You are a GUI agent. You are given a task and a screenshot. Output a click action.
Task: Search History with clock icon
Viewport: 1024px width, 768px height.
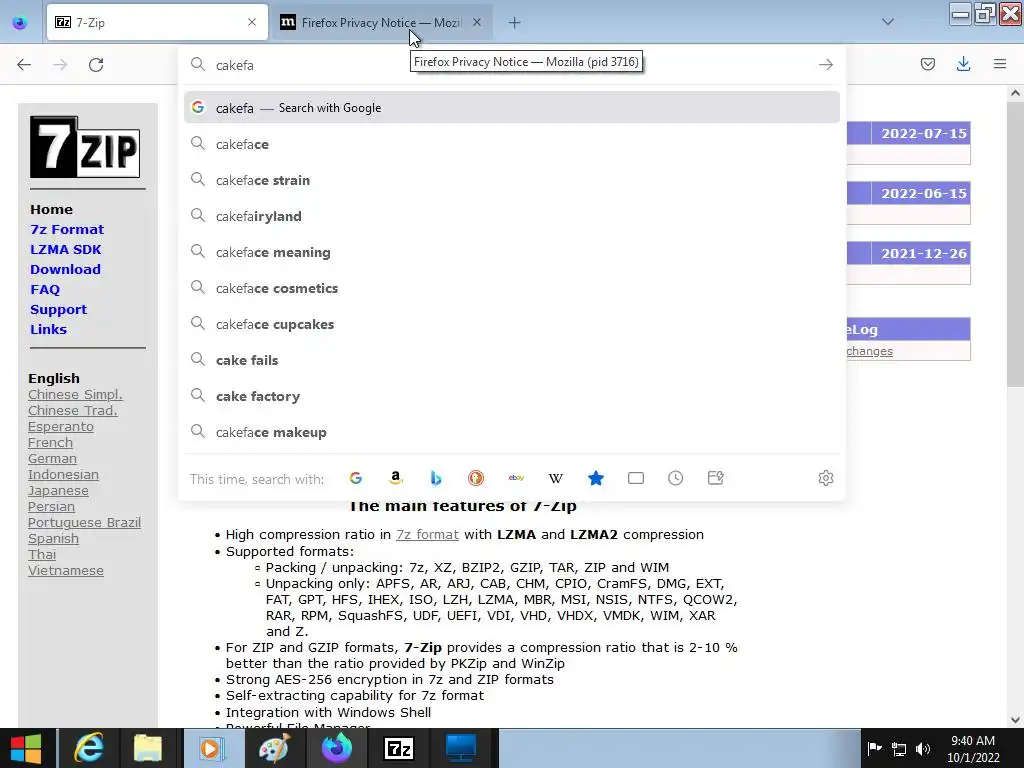coord(675,478)
